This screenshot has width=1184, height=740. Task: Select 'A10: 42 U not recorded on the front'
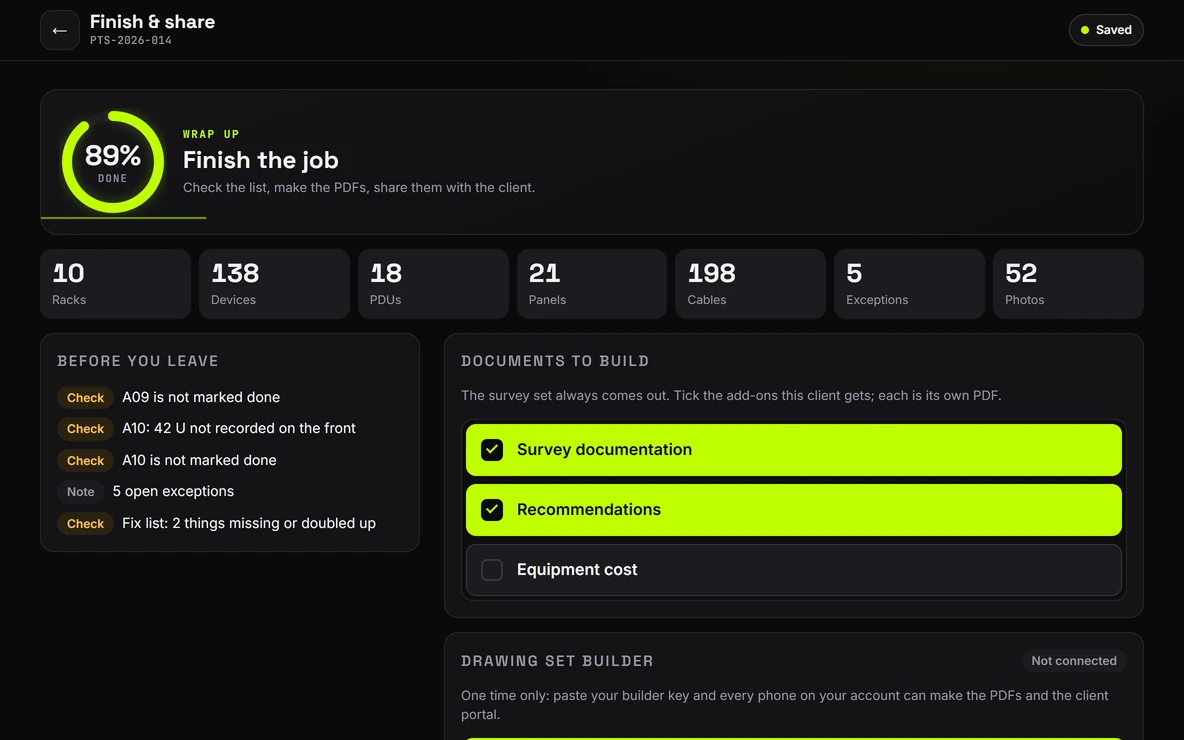pyautogui.click(x=239, y=428)
